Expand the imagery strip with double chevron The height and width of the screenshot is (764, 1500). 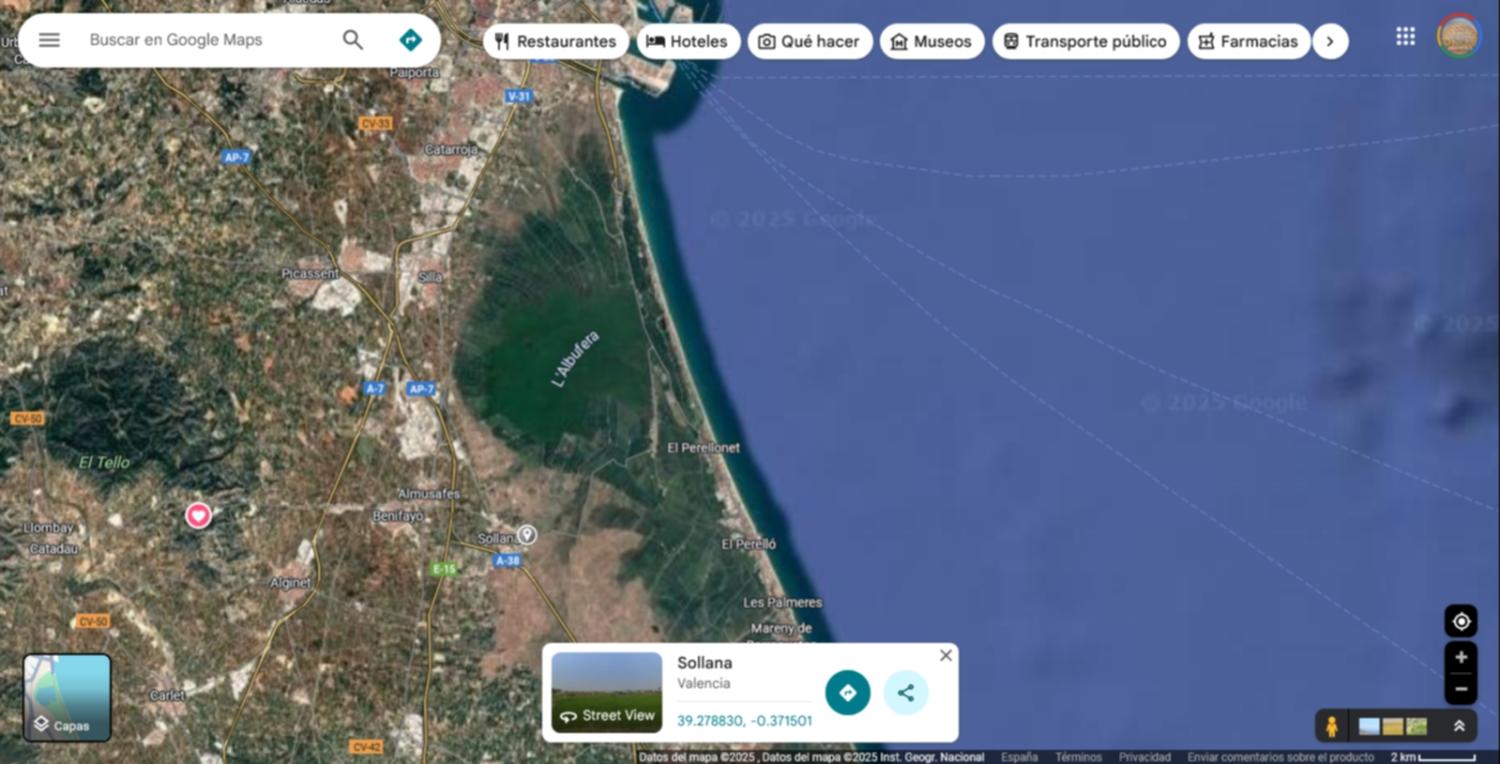[x=1459, y=726]
